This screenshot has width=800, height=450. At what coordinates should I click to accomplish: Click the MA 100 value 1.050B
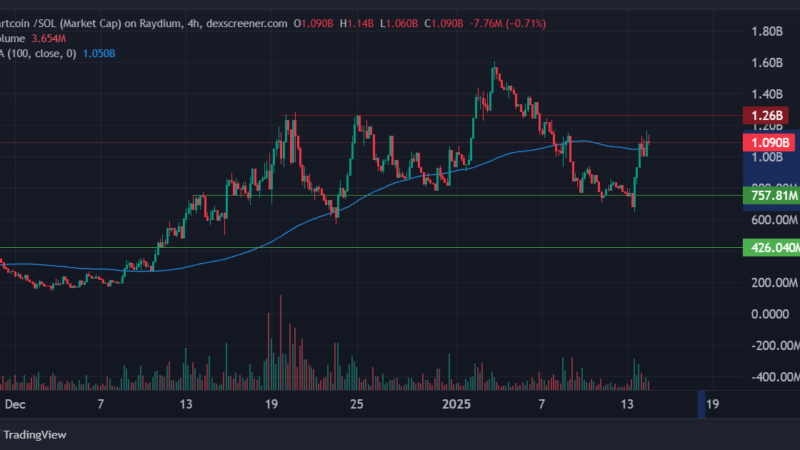99,54
